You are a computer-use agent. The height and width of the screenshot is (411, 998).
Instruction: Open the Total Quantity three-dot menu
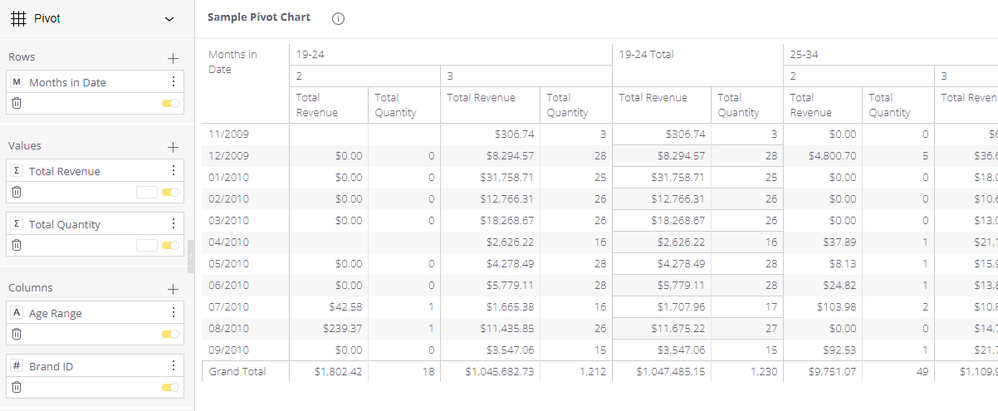point(173,224)
